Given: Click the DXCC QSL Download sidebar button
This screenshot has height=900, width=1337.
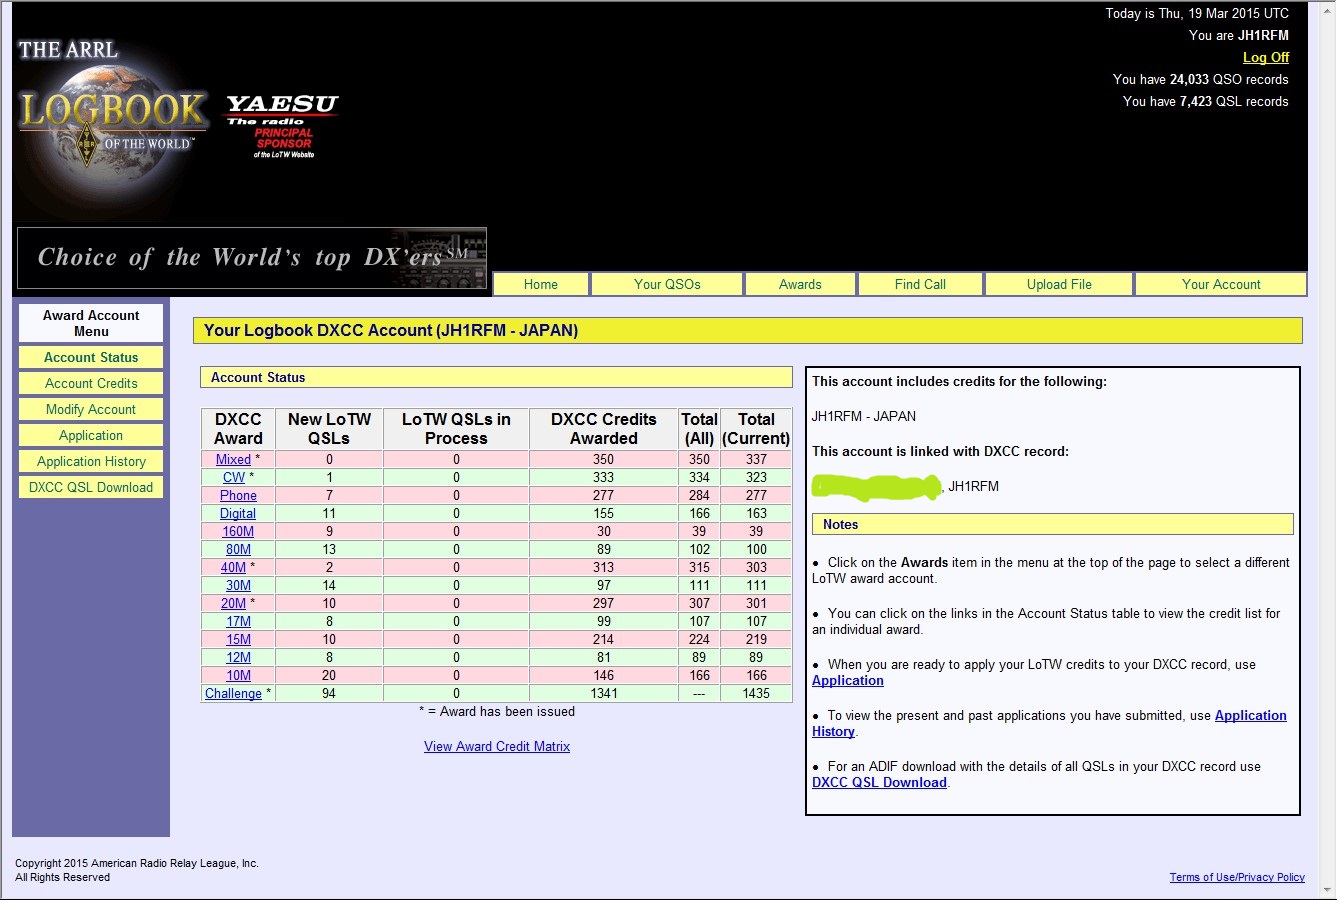Looking at the screenshot, I should tap(91, 487).
